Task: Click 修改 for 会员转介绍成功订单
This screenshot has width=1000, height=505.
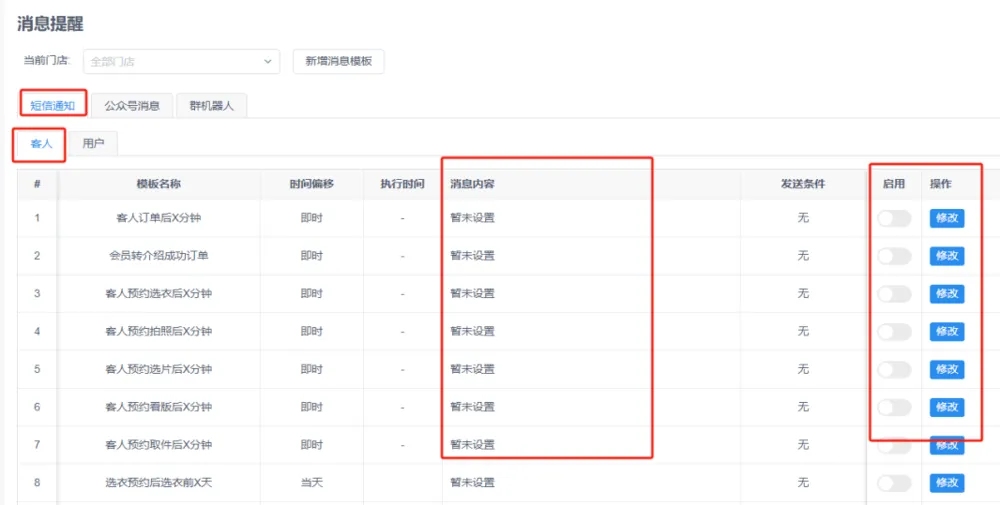Action: pos(946,256)
